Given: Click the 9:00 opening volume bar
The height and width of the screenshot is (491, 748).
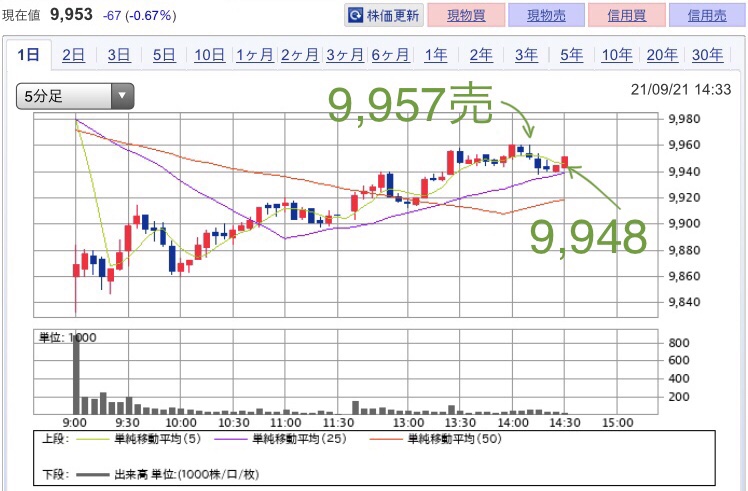Looking at the screenshot, I should pos(76,375).
